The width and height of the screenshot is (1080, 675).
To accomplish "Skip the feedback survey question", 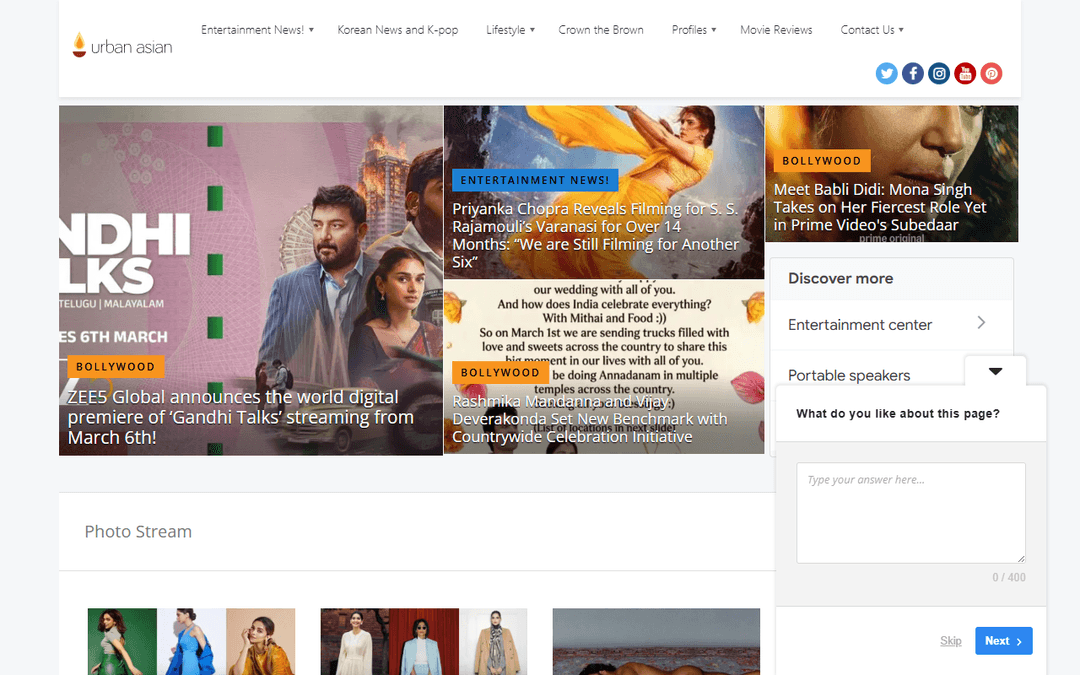I will 951,641.
